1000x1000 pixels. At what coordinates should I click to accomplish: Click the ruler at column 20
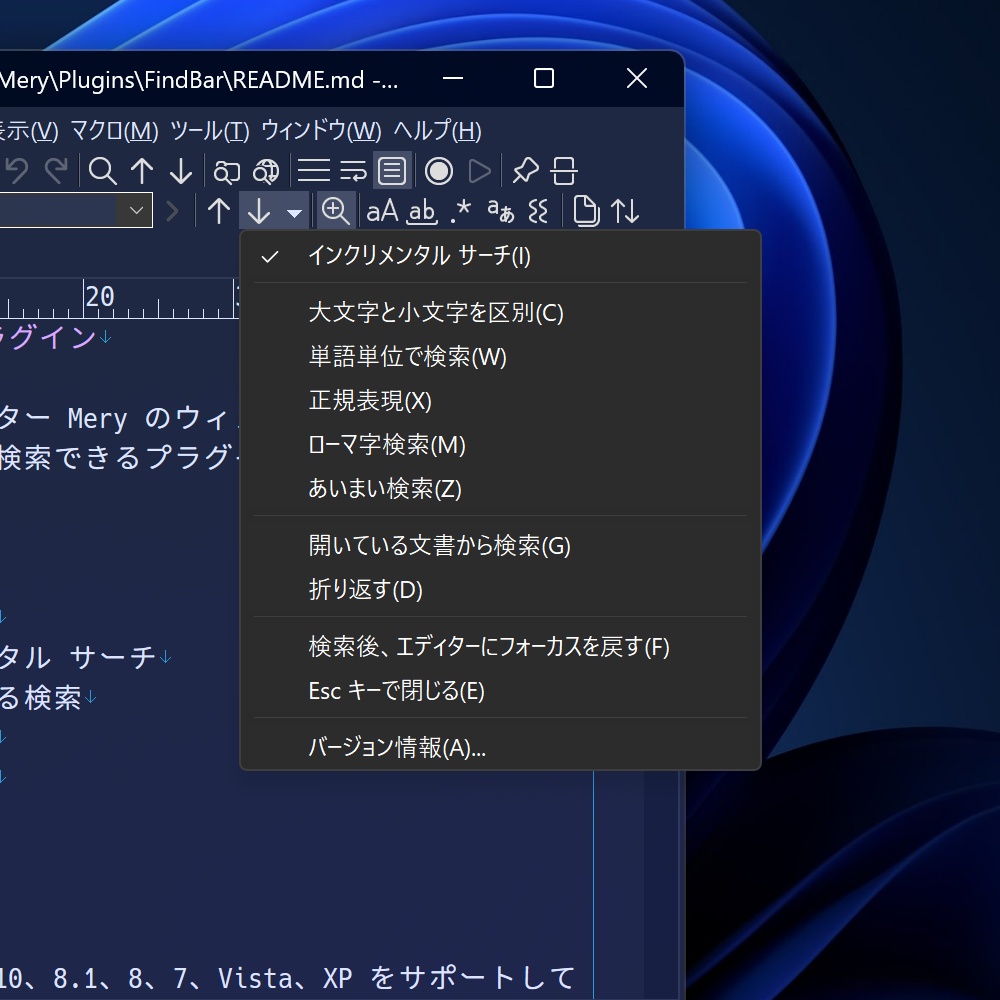(99, 297)
